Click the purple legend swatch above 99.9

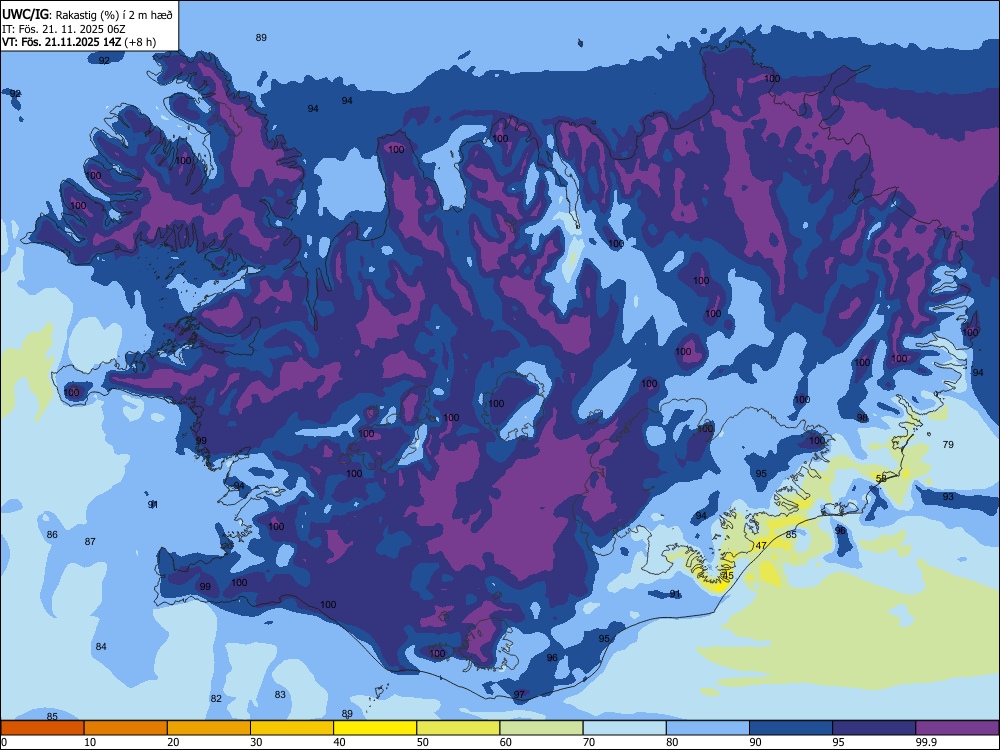(957, 728)
